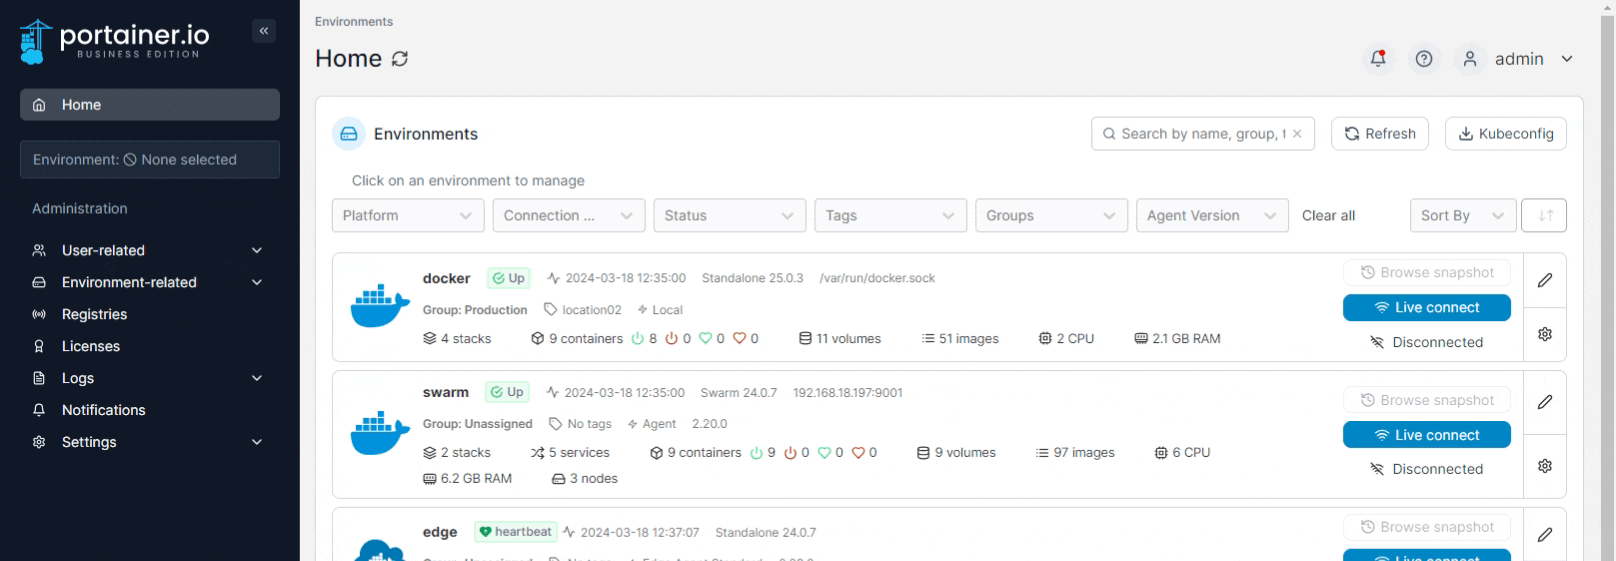Toggle the sort order direction button
The height and width of the screenshot is (561, 1616).
point(1544,215)
